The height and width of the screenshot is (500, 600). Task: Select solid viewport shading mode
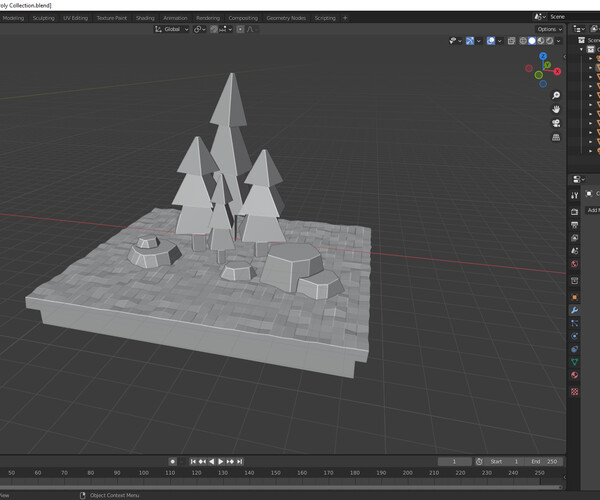click(531, 41)
